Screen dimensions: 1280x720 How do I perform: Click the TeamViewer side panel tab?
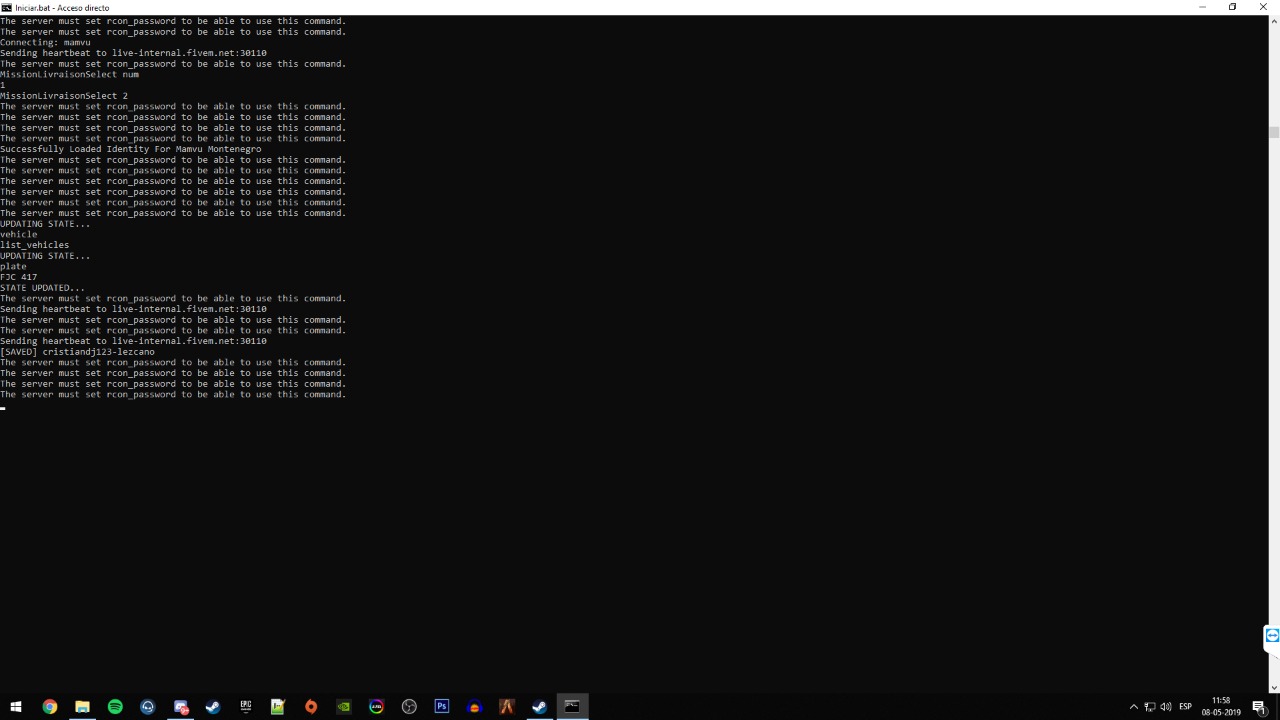coord(1272,637)
